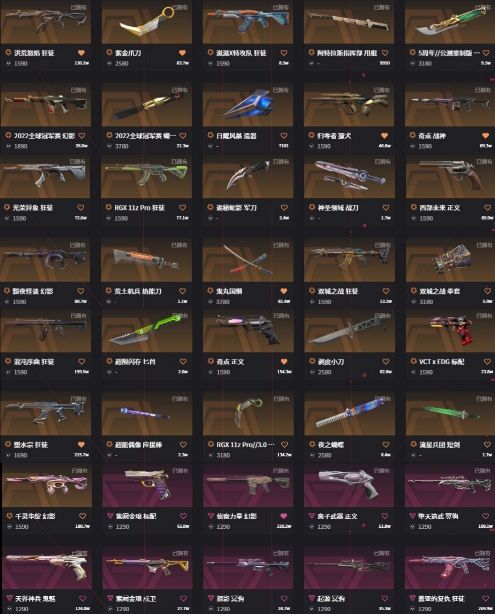495x614 pixels.
Task: Toggle the heart on RGX 11z Pro 狂徒
Action: point(182,208)
